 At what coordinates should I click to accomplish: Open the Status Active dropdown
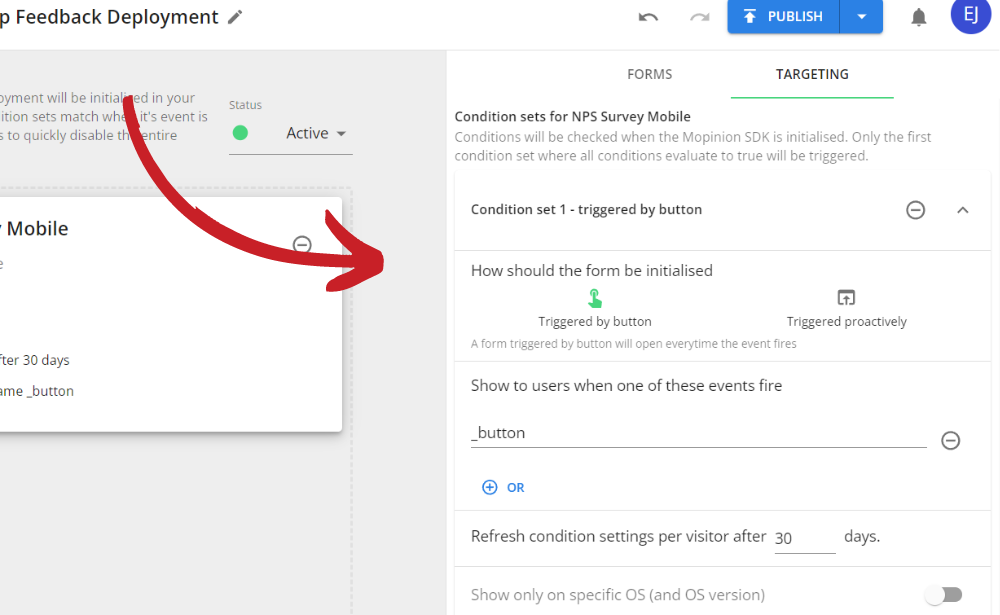point(316,132)
